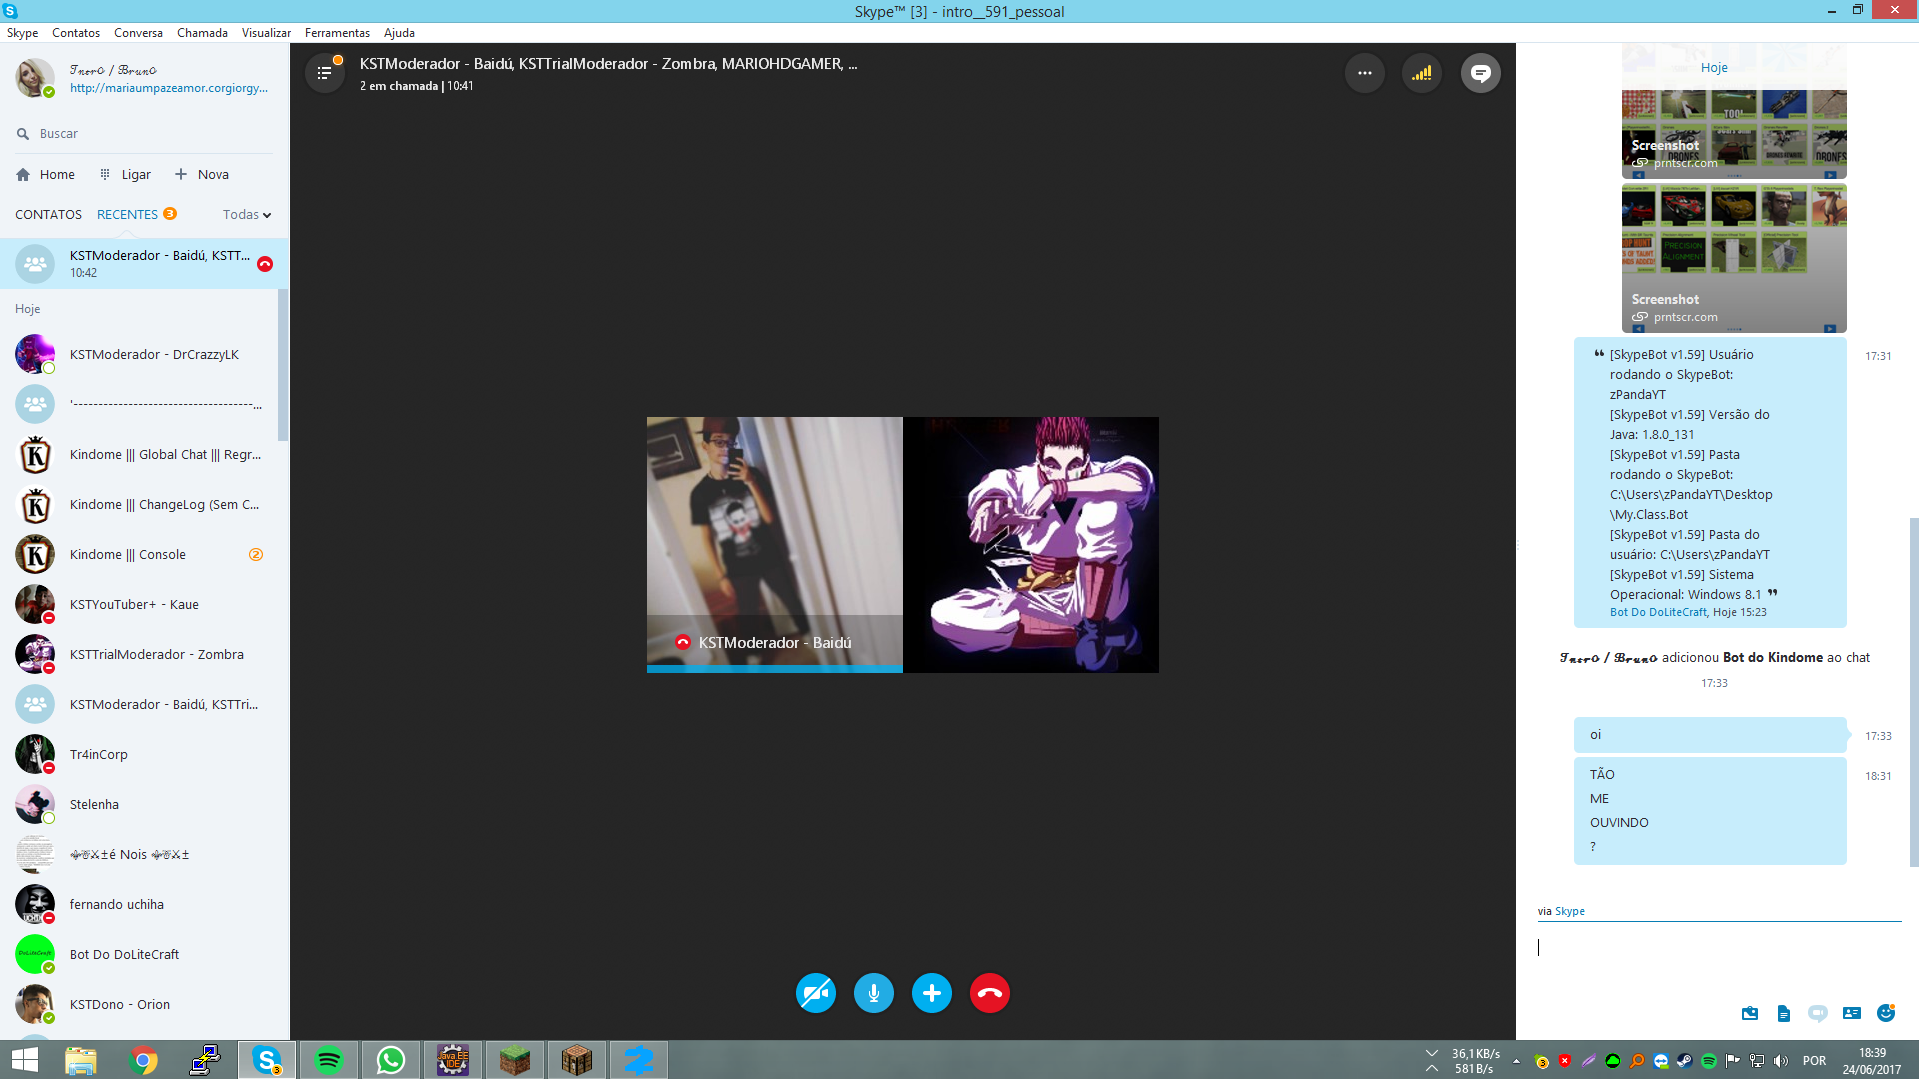Screen dimensions: 1919x1079
Task: Open the Minecraft grass block taskbar icon
Action: point(514,1060)
